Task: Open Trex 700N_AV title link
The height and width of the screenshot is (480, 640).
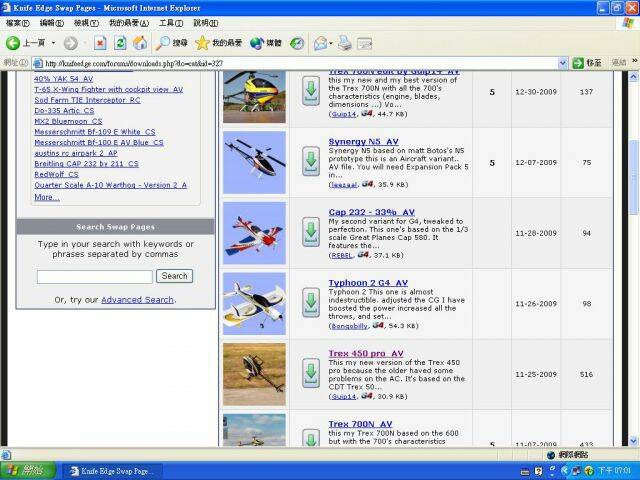Action: [x=360, y=424]
